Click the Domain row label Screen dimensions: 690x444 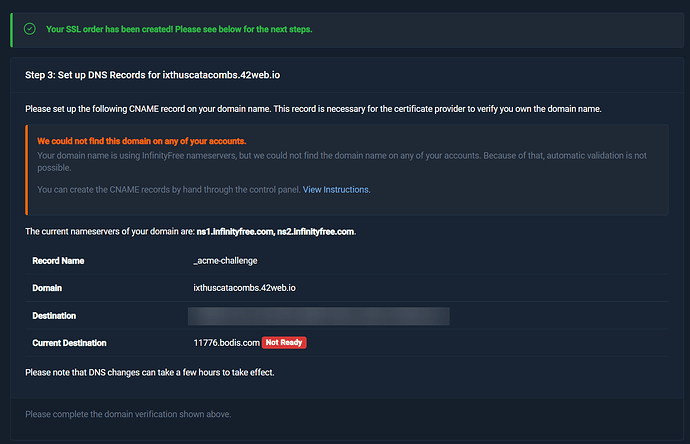click(x=47, y=288)
